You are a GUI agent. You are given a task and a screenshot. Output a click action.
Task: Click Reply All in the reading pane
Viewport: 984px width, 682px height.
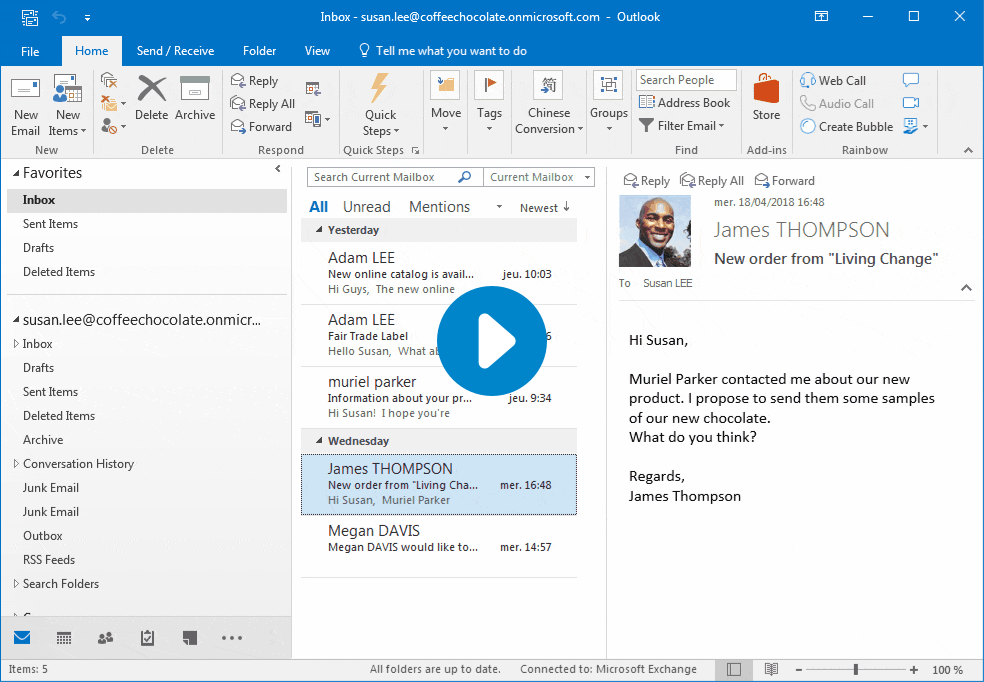[712, 181]
